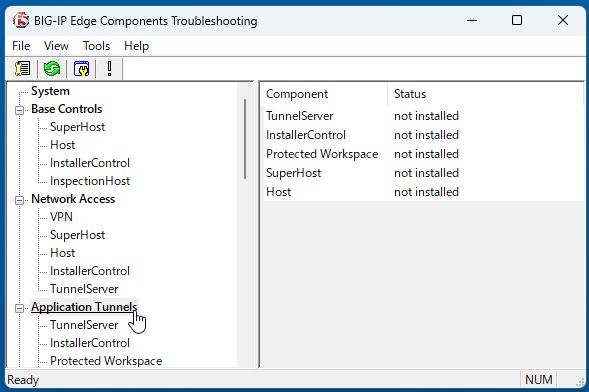
Task: Select Host under Network Access
Action: click(x=62, y=253)
